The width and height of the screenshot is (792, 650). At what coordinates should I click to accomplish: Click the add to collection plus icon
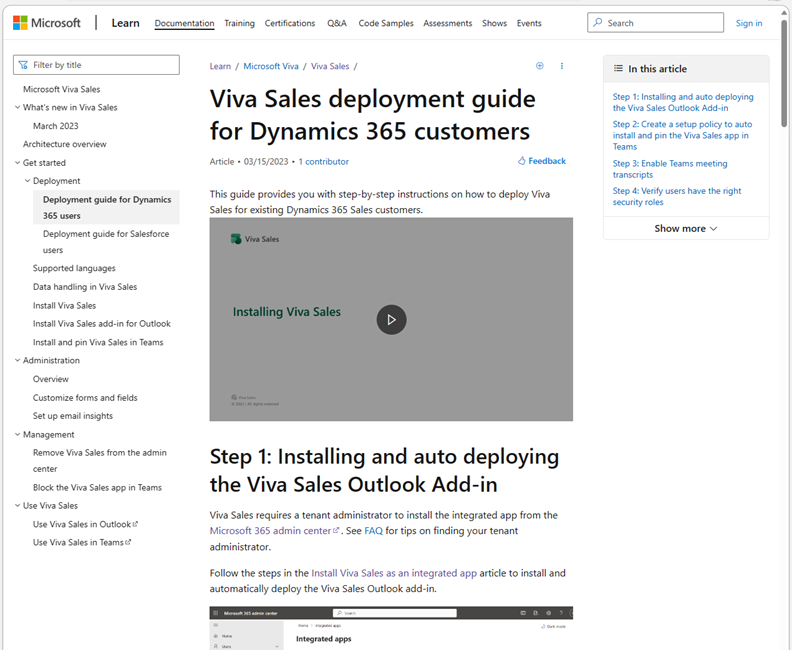pos(539,66)
